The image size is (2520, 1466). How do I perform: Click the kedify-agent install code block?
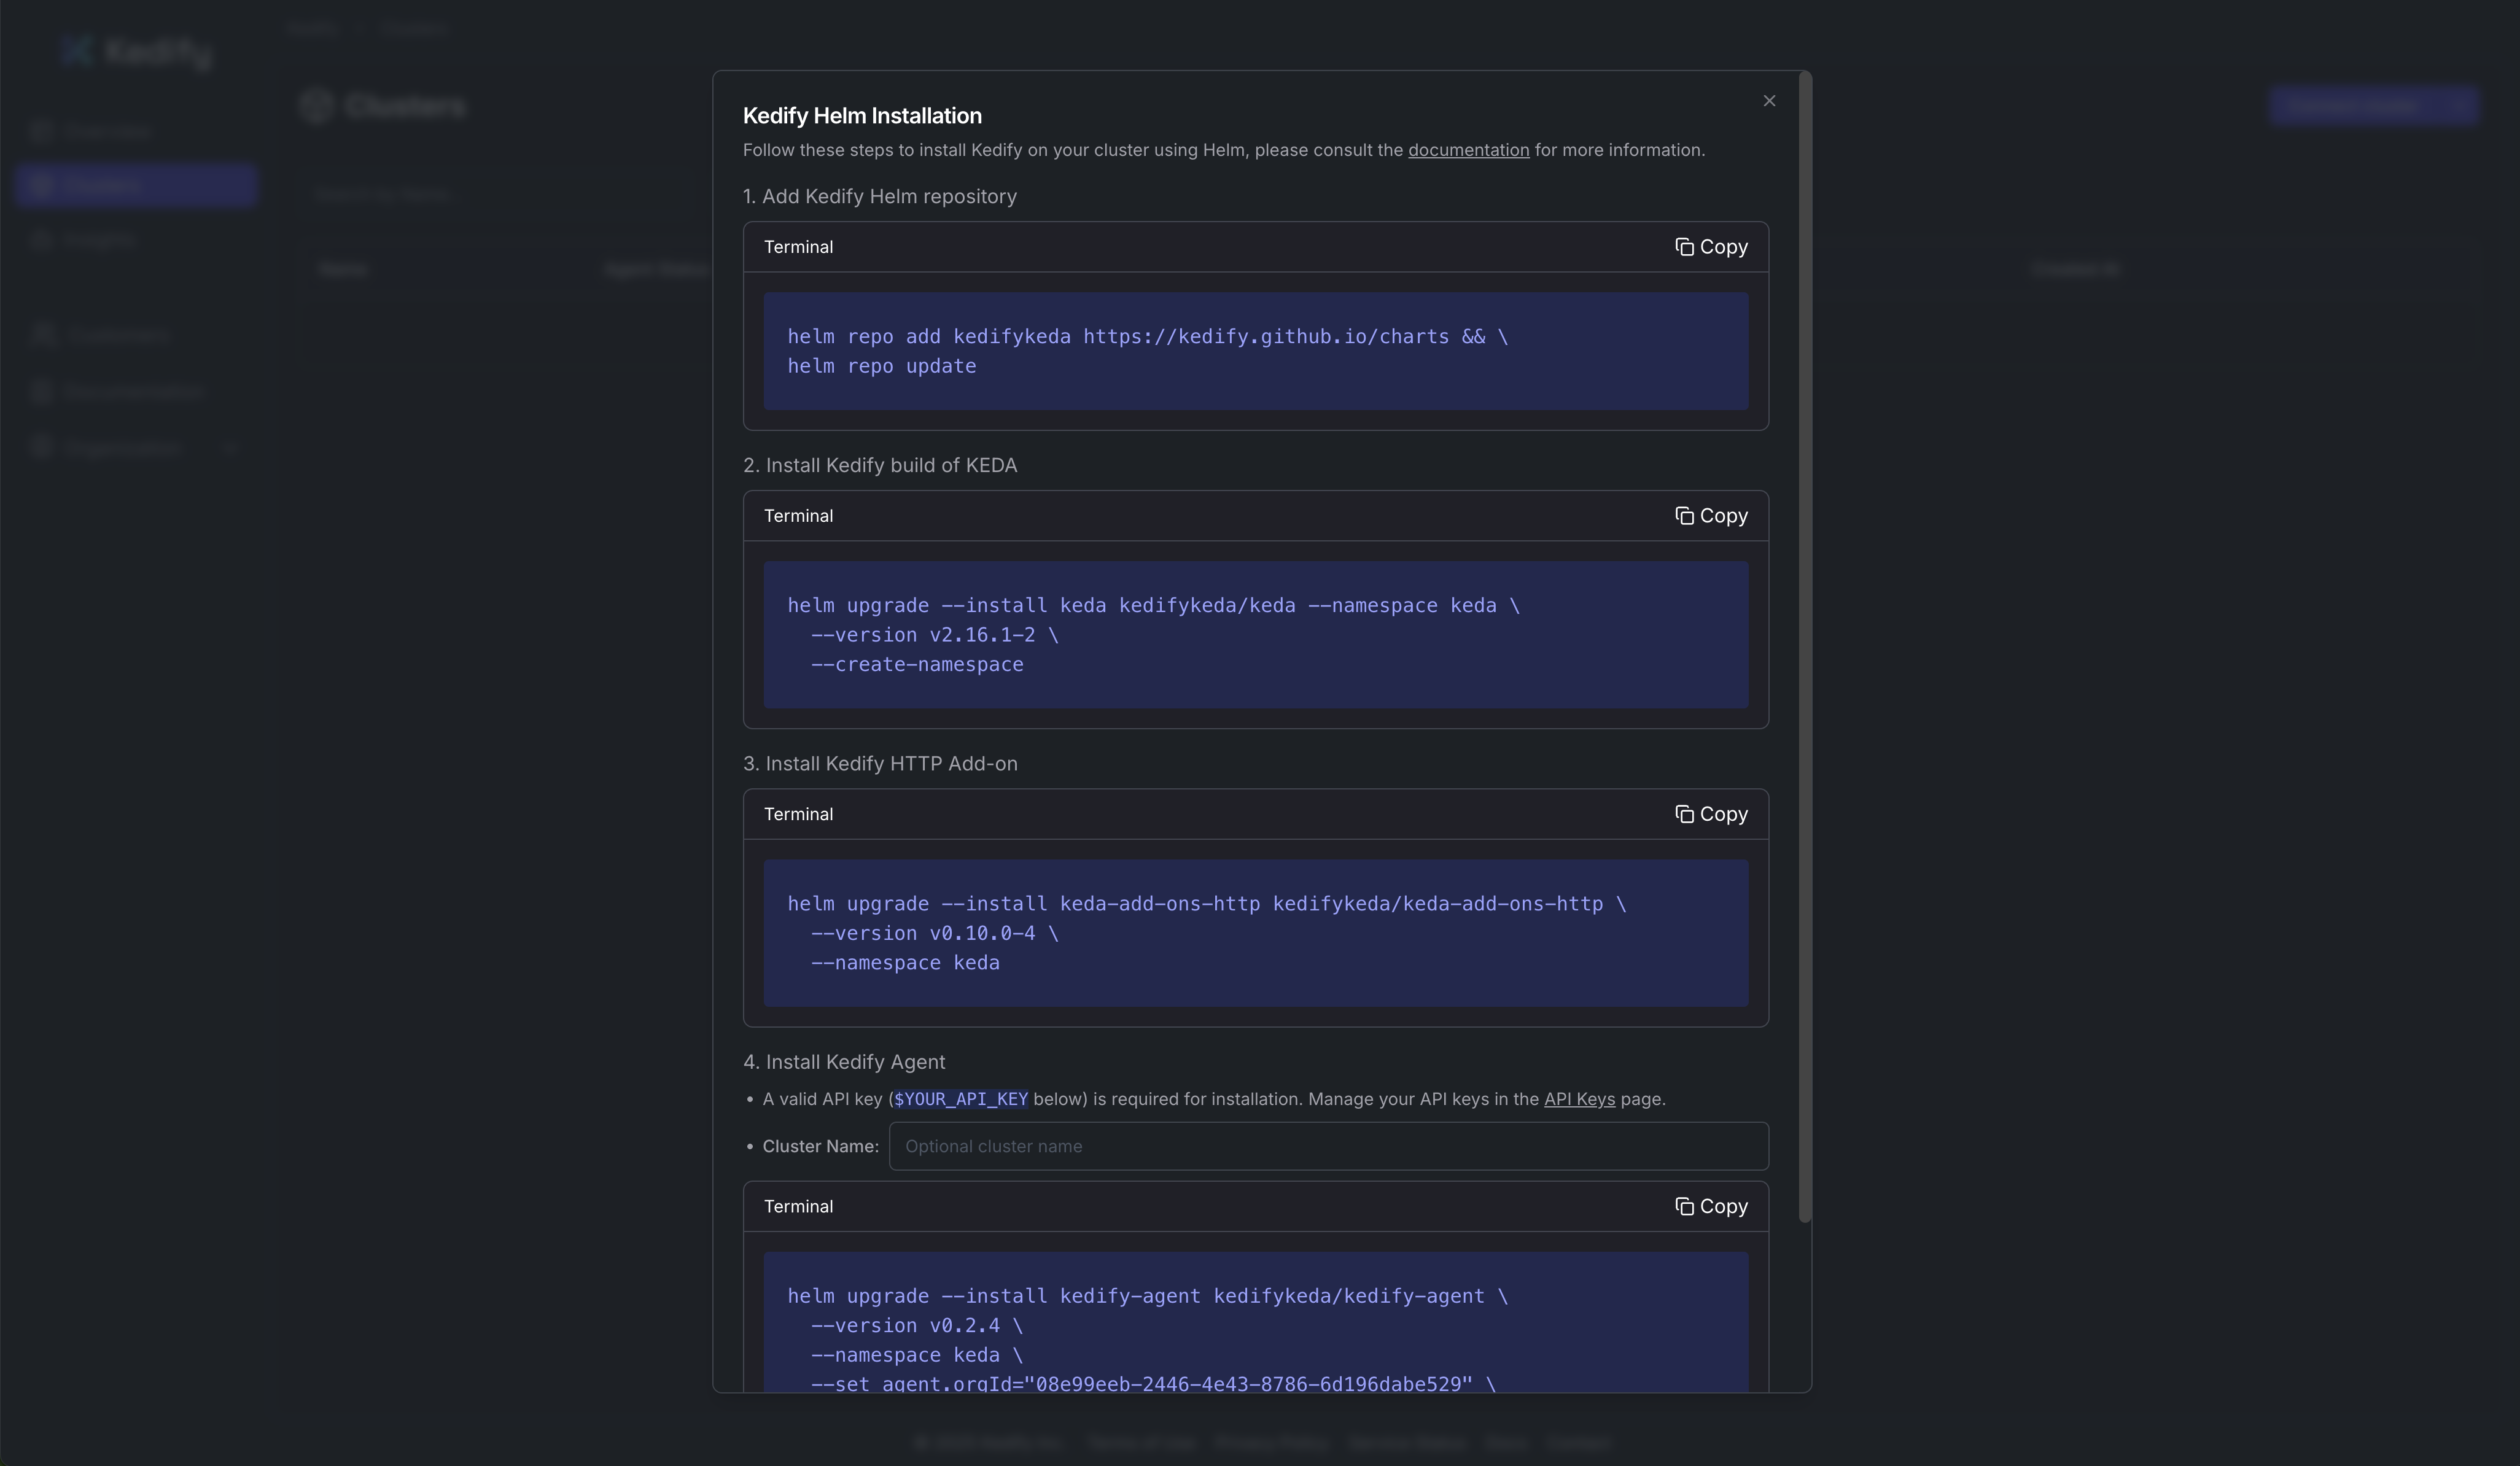(1256, 1322)
